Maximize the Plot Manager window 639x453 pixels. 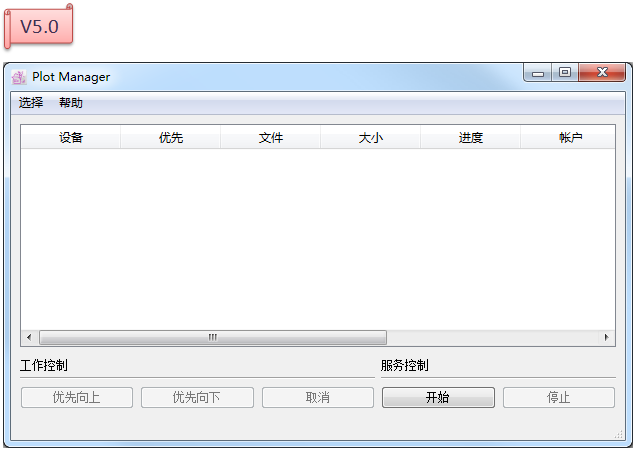pyautogui.click(x=565, y=73)
